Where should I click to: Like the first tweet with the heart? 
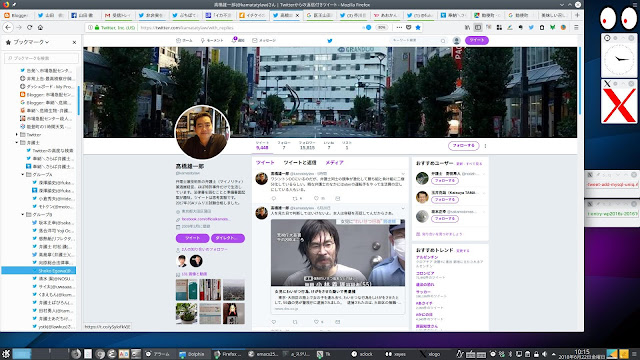[316, 198]
